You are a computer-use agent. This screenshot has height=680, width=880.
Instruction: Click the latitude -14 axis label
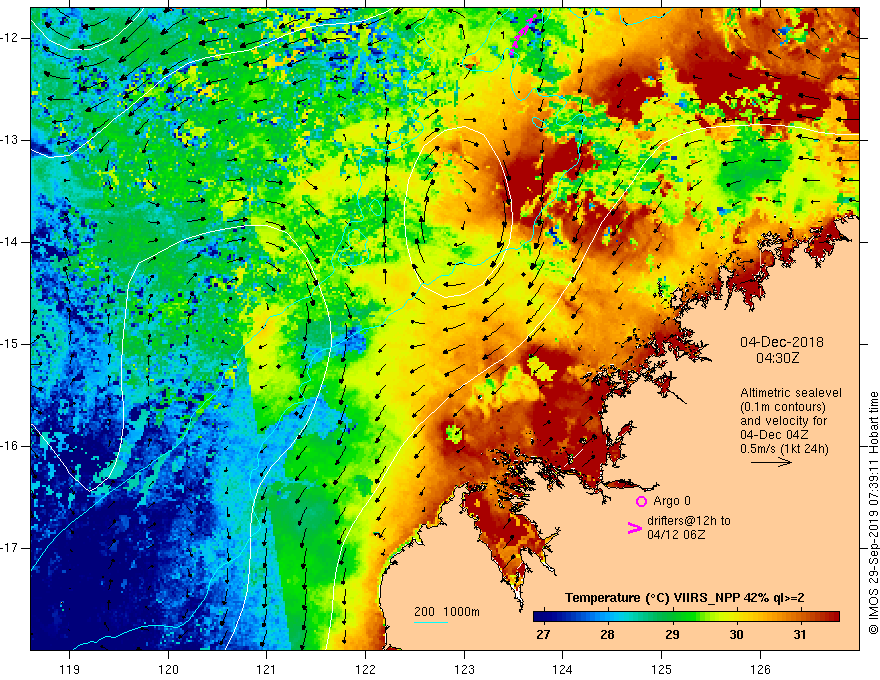point(11,242)
